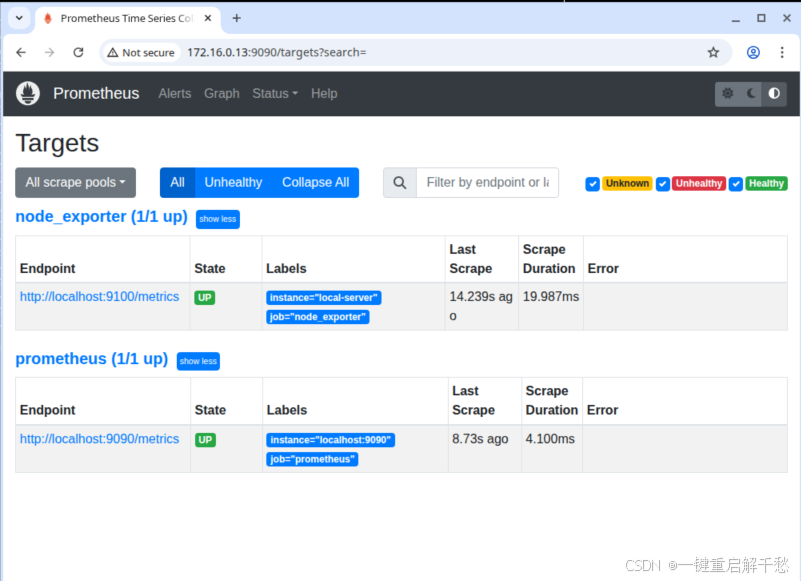Show only Unhealthy targets button
The image size is (801, 581).
[x=233, y=182]
